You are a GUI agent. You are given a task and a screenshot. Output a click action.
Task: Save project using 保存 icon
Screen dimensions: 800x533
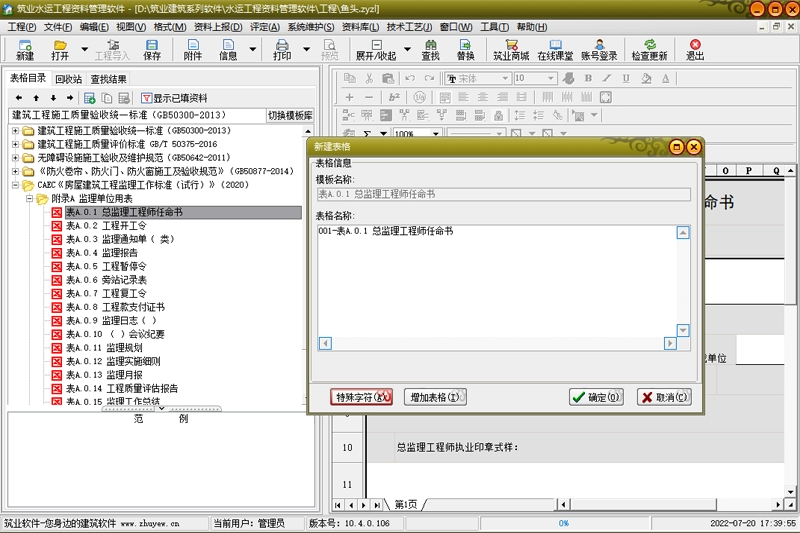tap(152, 49)
